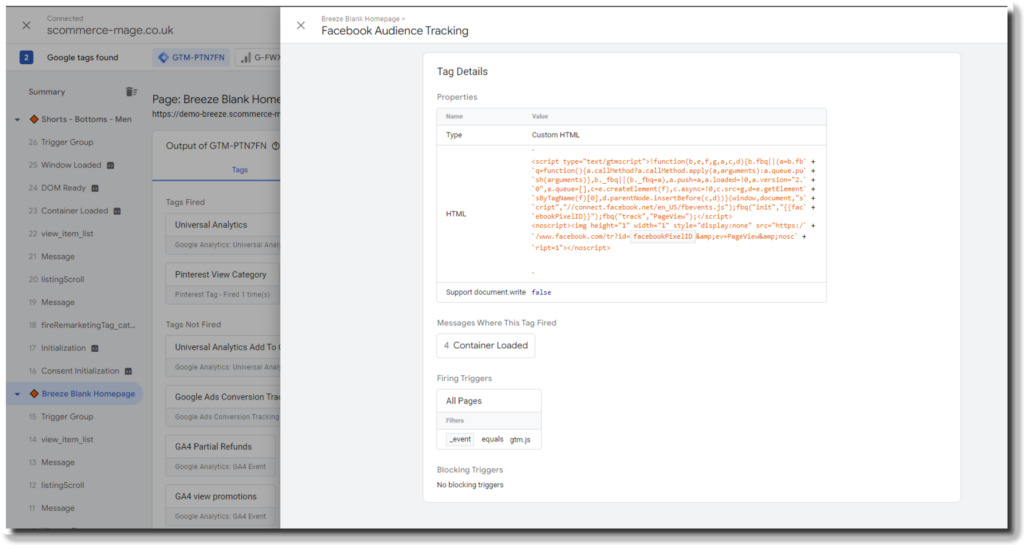Select event 19 Message

click(52, 302)
